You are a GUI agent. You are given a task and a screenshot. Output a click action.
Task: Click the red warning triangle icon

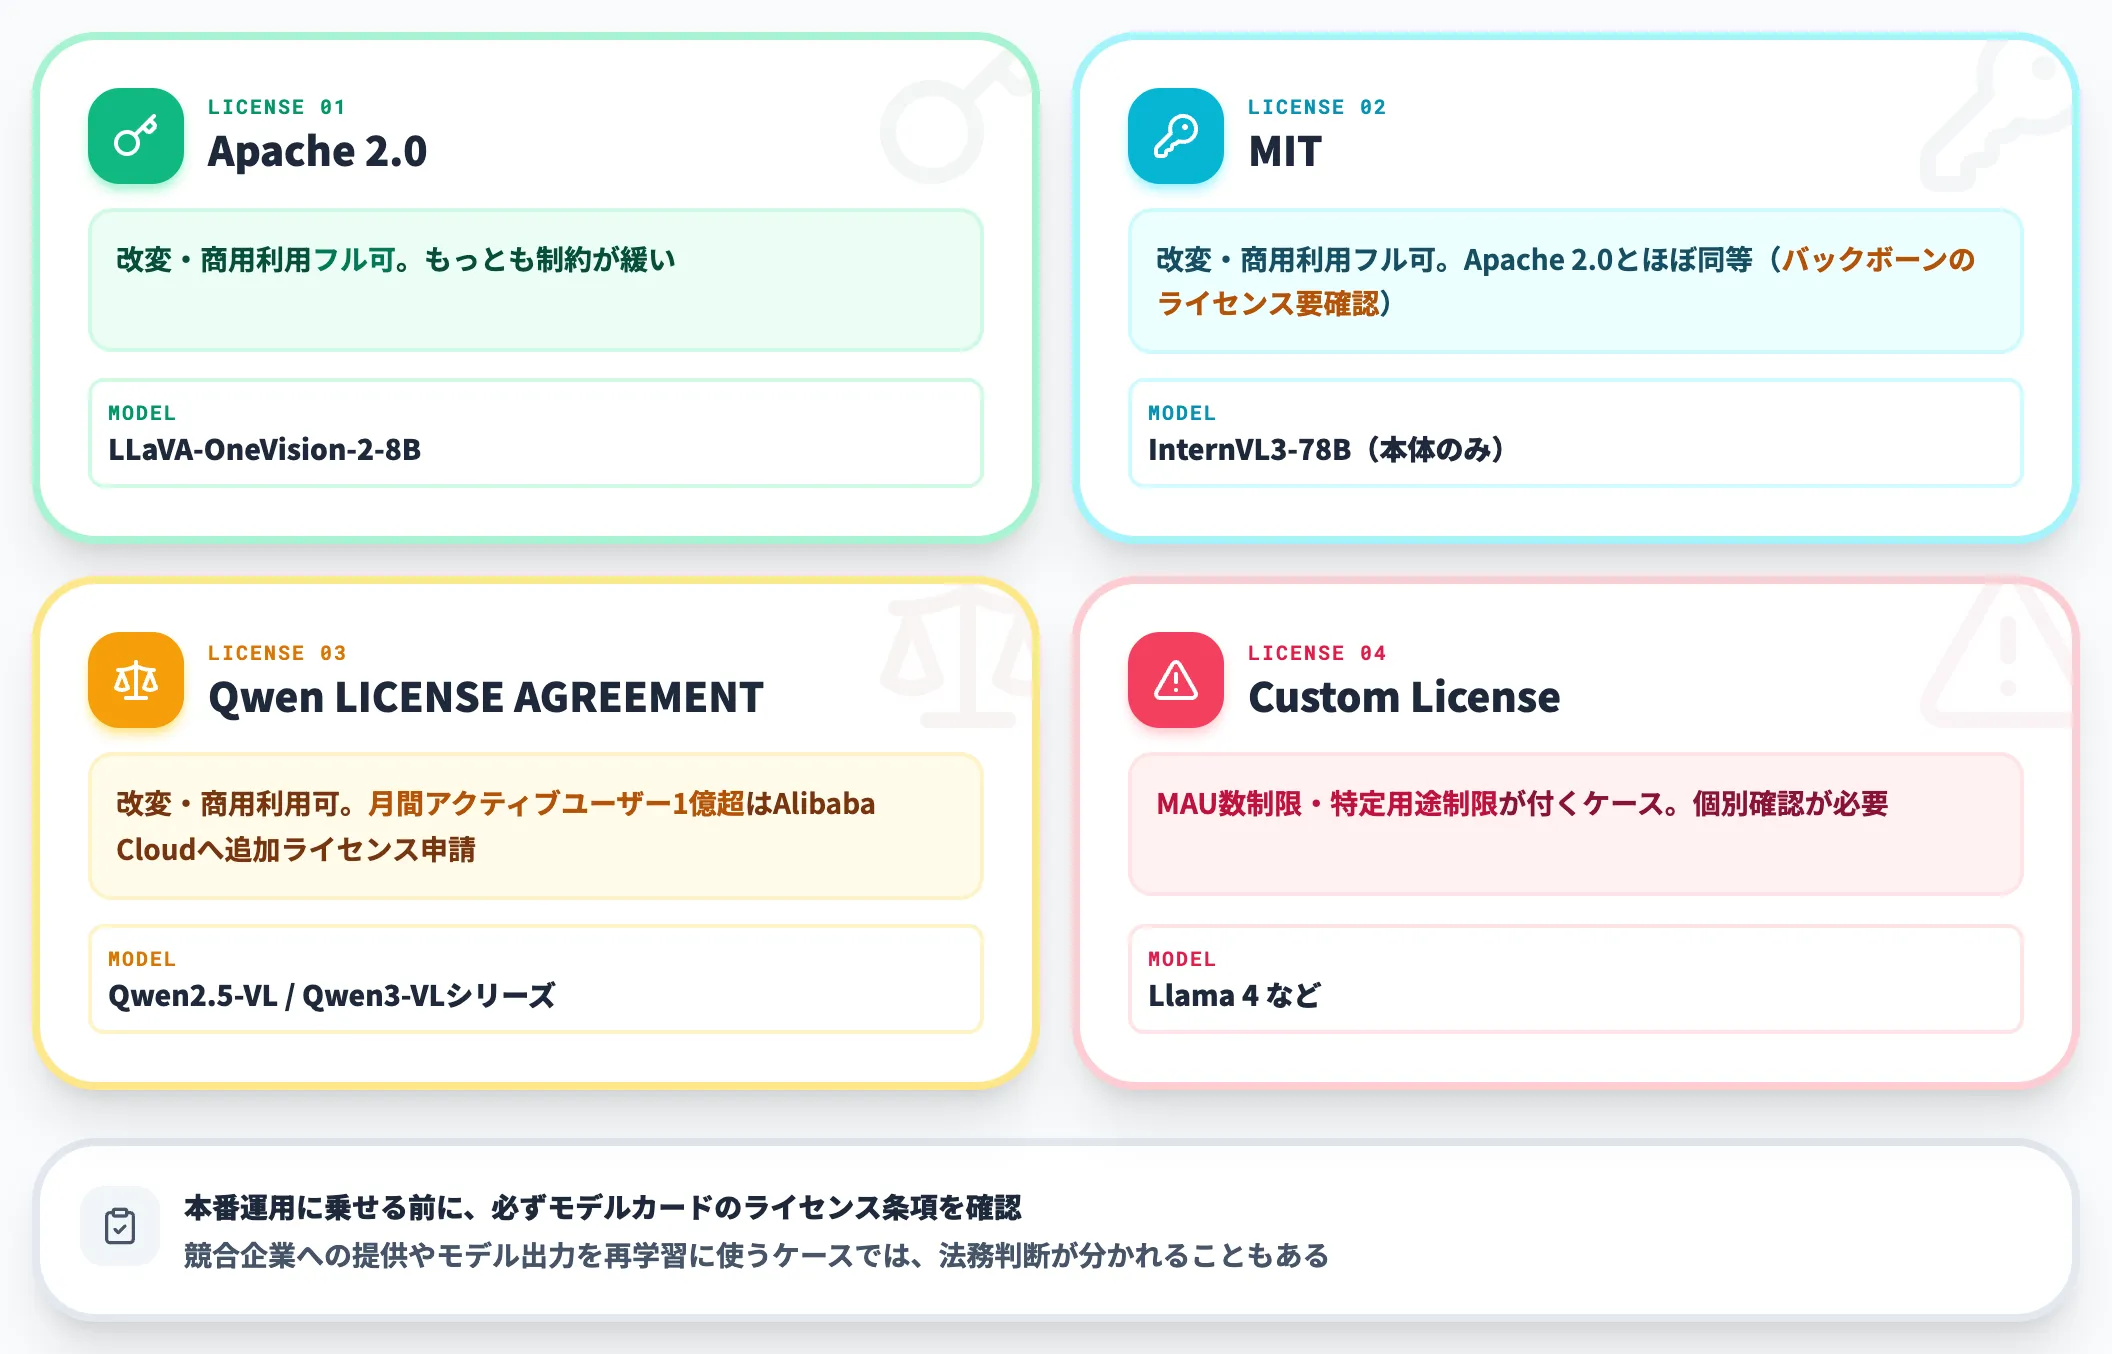(1176, 680)
